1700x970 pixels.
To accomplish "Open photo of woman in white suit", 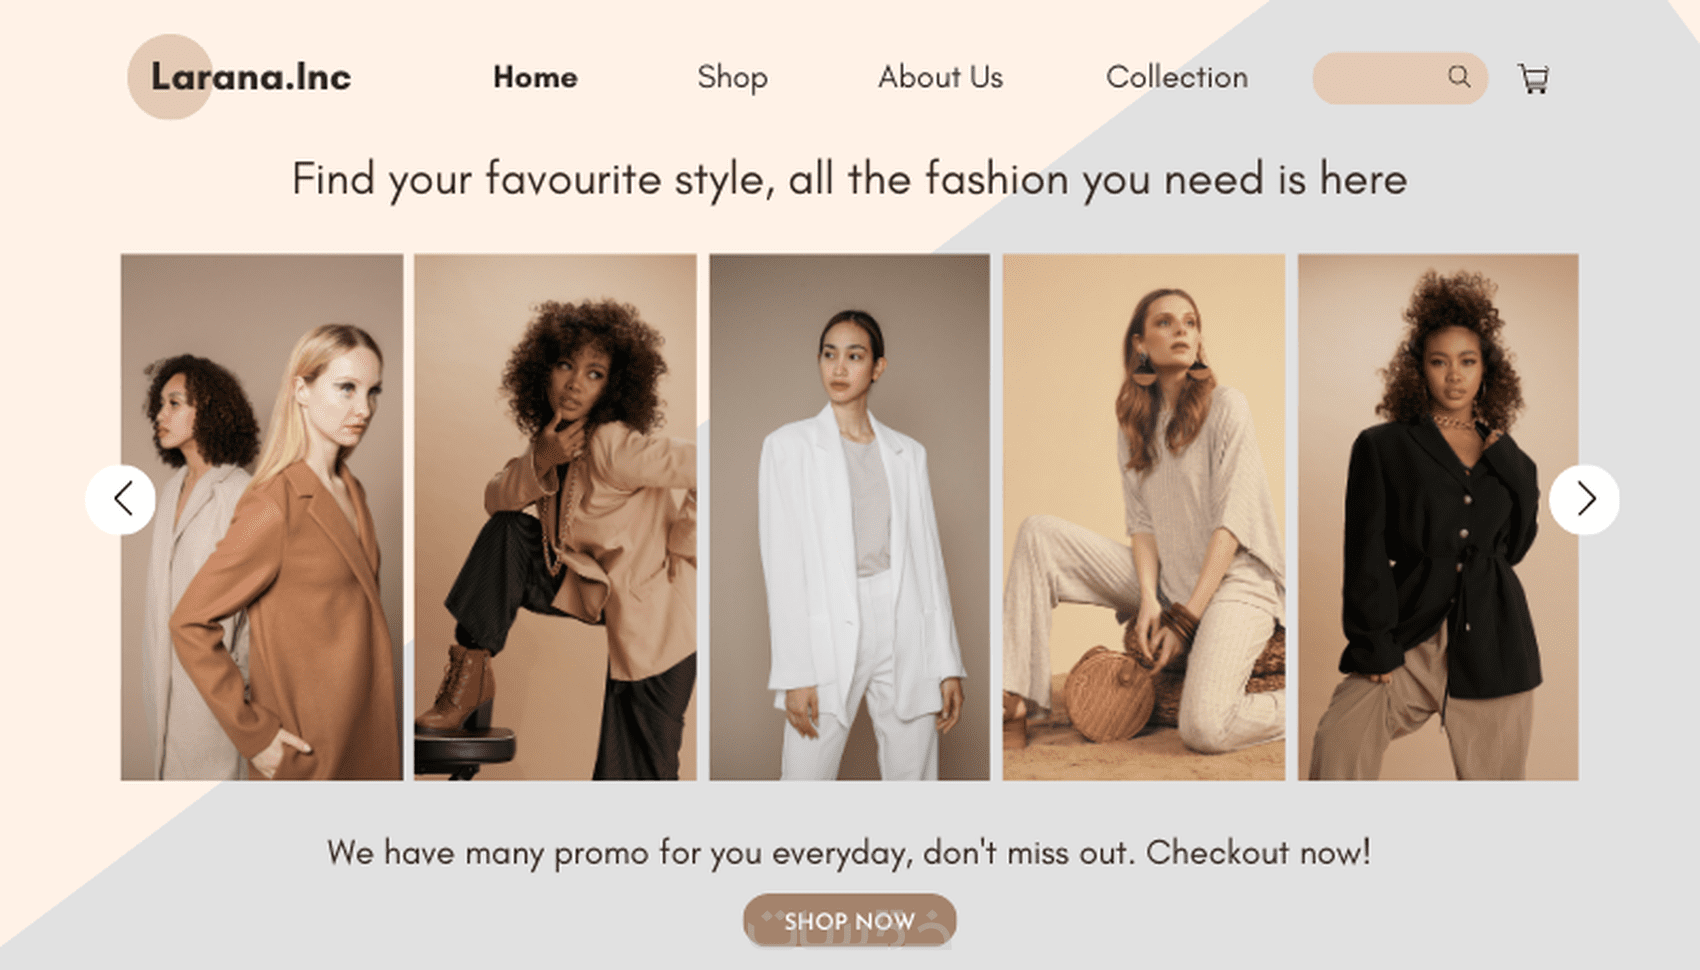I will point(850,517).
